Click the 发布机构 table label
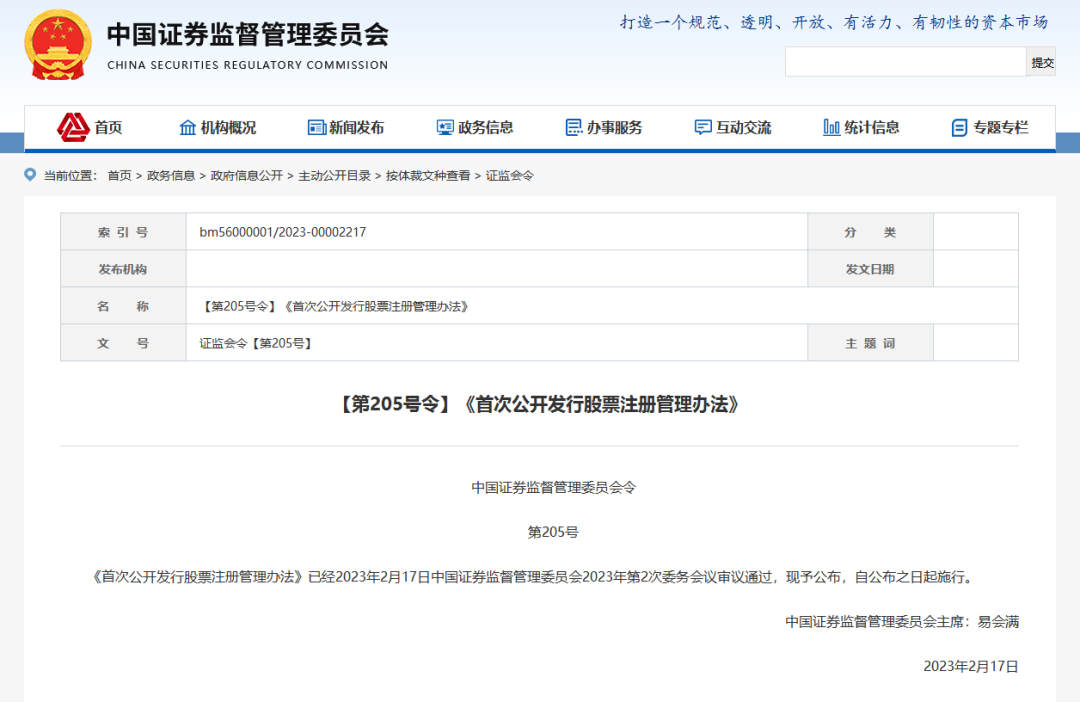 [x=123, y=269]
